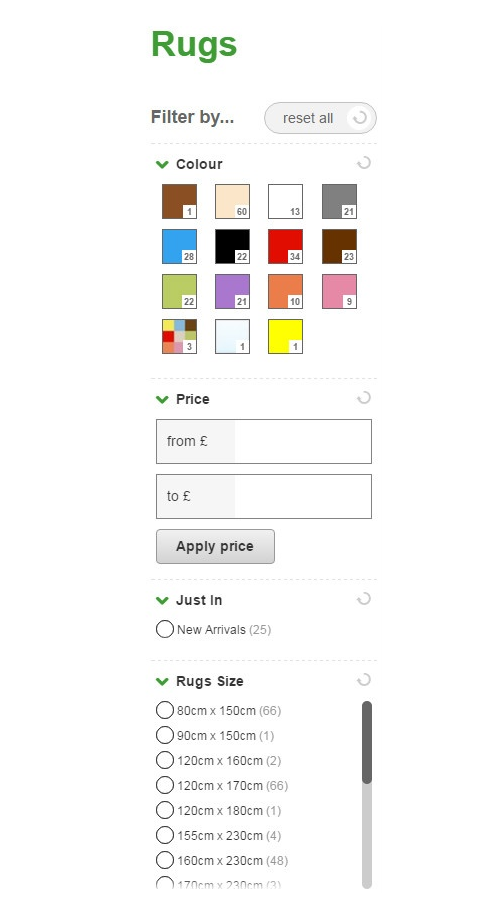Pick the yellow colour swatch

coord(285,336)
